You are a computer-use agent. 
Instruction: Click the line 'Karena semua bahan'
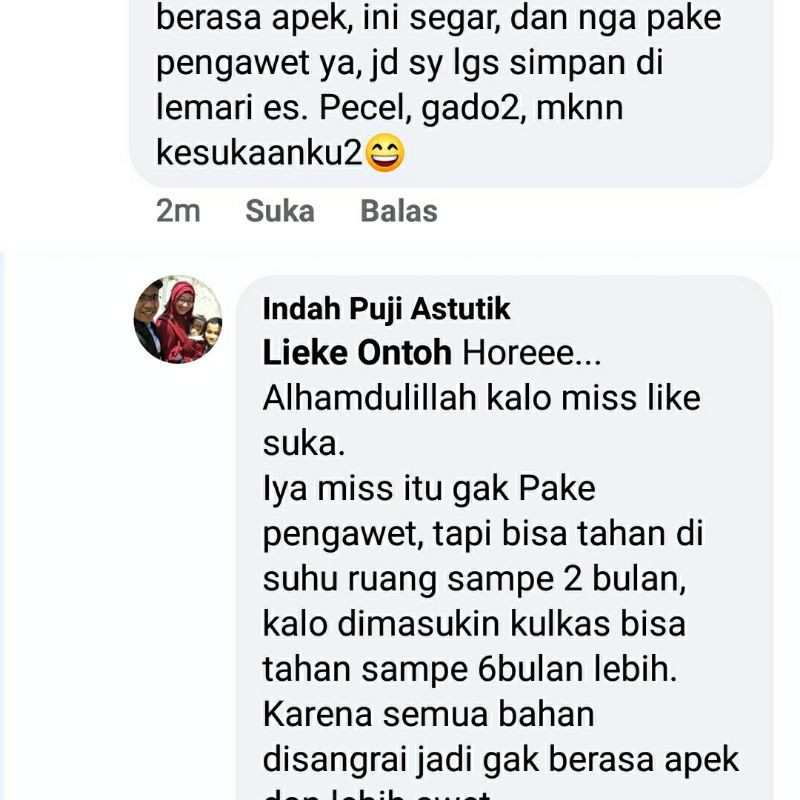pyautogui.click(x=429, y=714)
